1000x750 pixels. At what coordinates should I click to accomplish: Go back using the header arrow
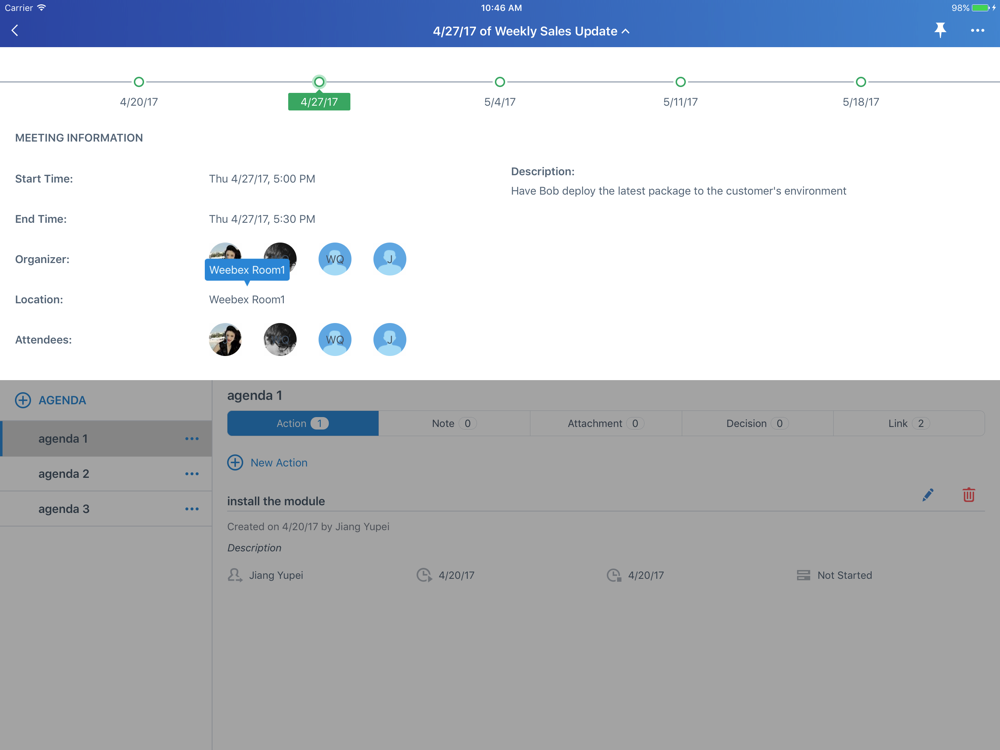point(15,31)
